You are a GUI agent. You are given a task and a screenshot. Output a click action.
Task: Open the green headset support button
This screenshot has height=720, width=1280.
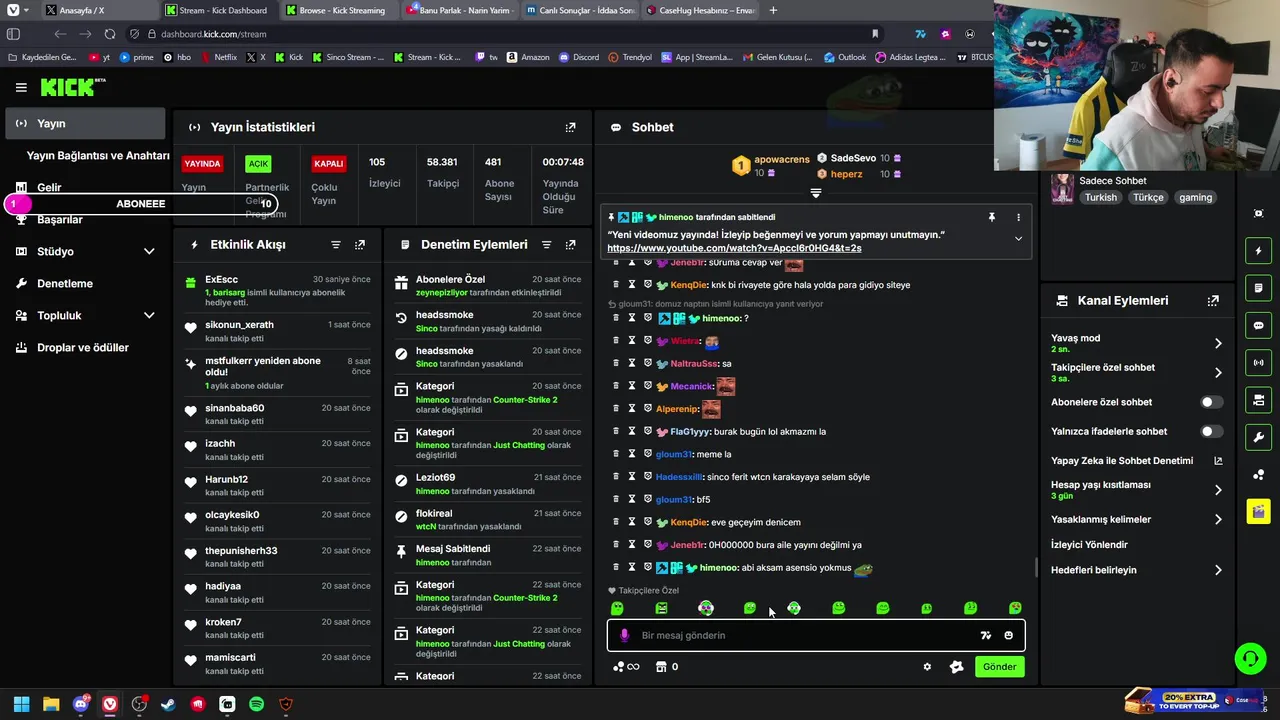[1251, 658]
